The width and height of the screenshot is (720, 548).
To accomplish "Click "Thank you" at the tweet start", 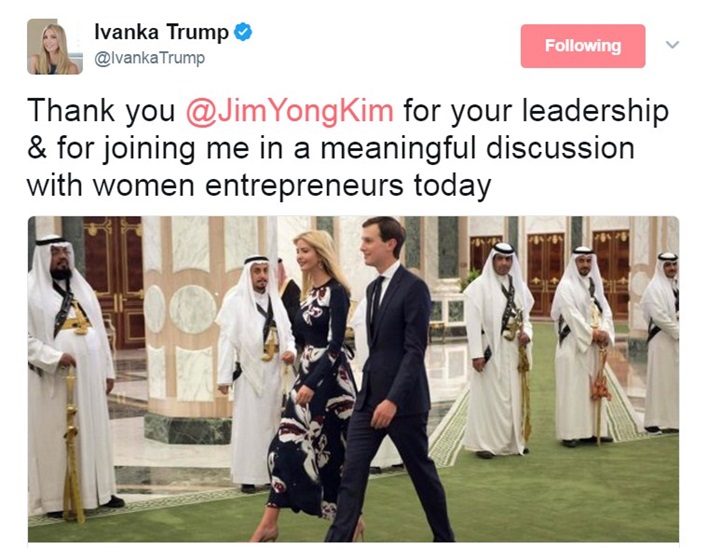I will (101, 111).
